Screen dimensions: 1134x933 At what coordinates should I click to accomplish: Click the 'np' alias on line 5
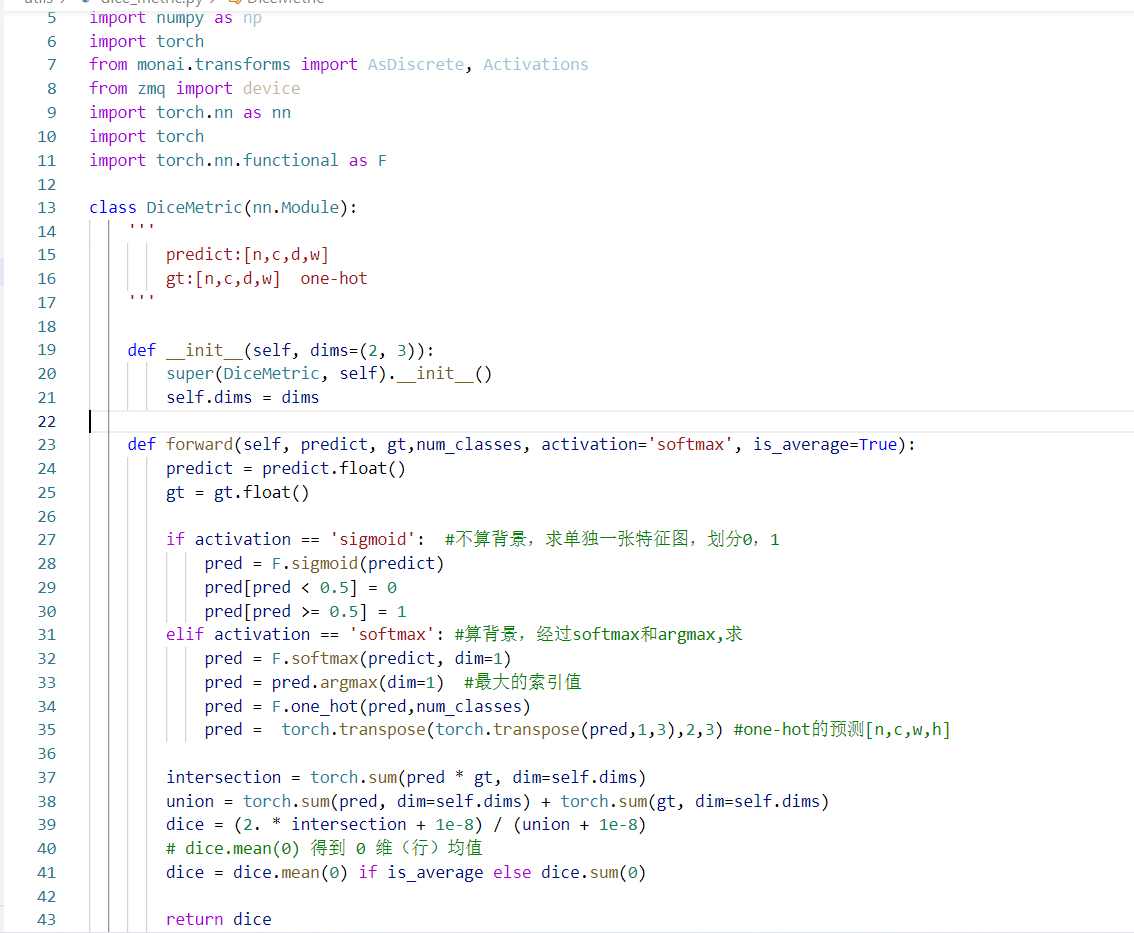pos(252,17)
